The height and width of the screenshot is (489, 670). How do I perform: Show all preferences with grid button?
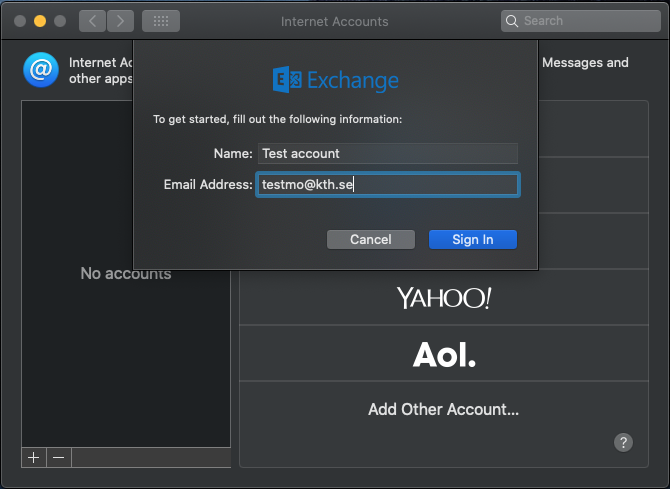pos(161,20)
